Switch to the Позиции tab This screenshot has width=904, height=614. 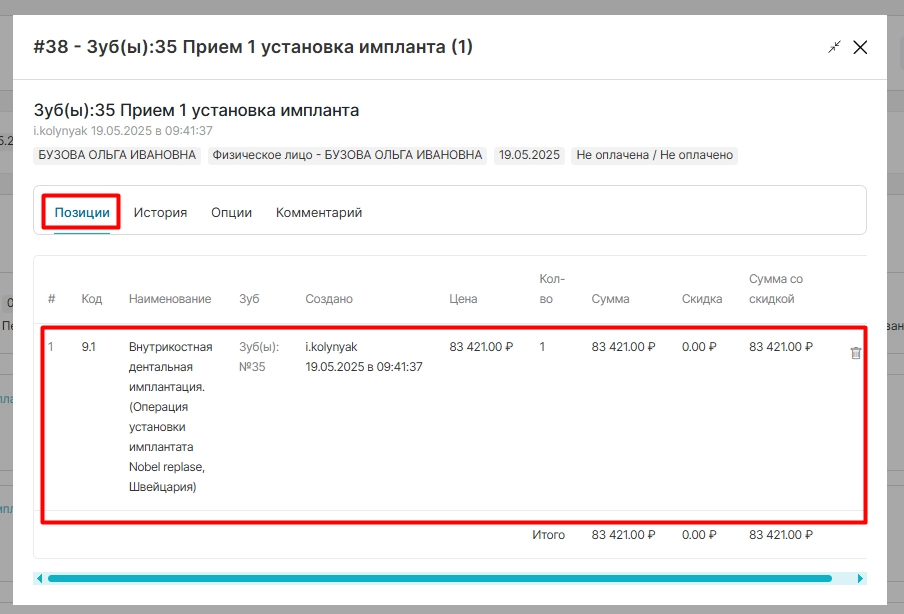[x=82, y=212]
